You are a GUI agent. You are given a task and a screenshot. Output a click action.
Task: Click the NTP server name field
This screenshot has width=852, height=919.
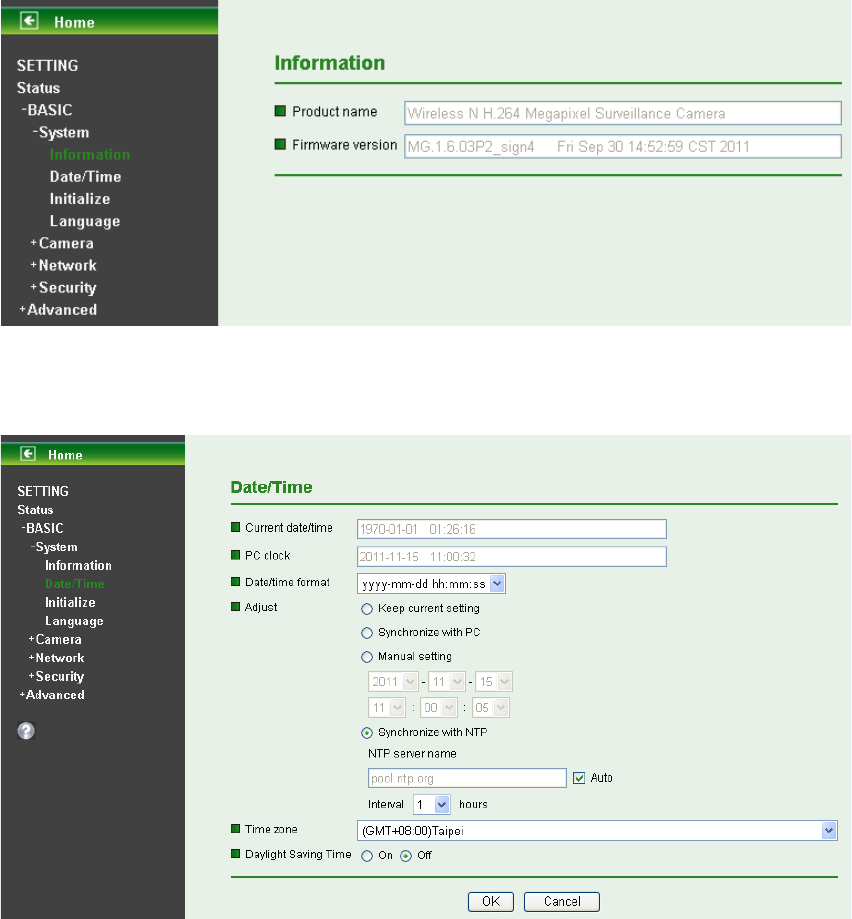tap(467, 778)
